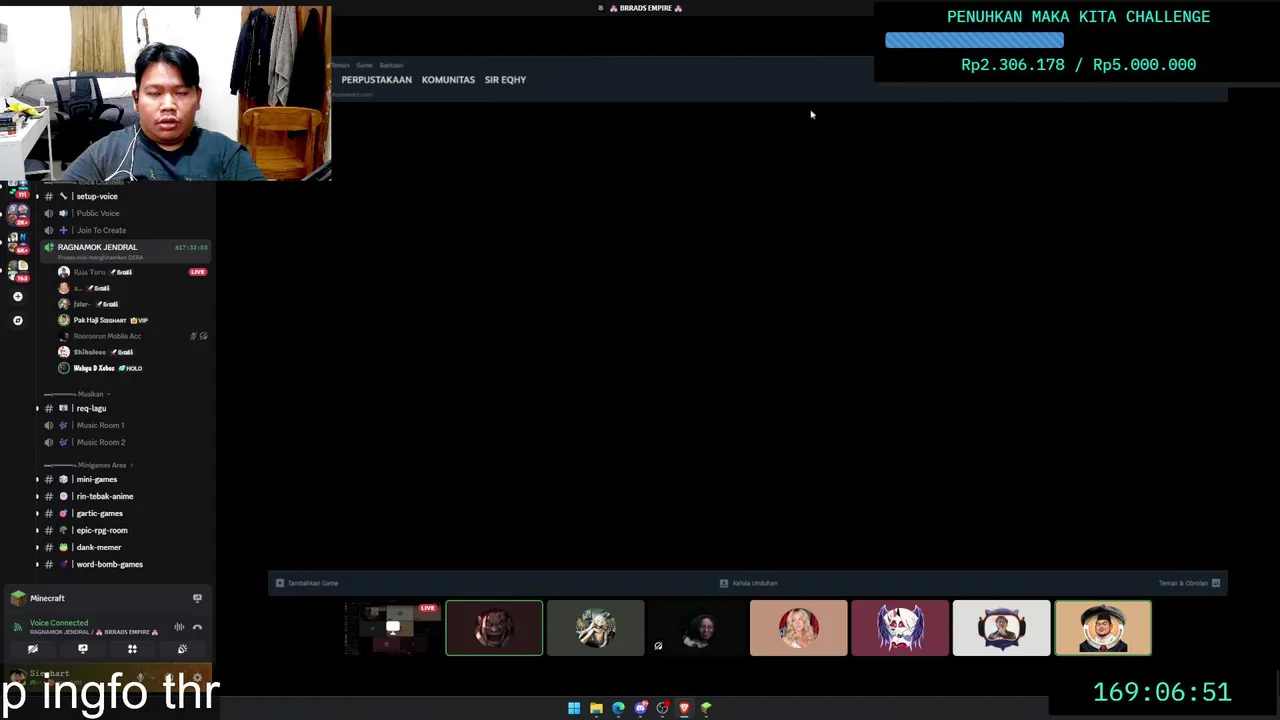Open the Activities launcher icon
Screen dimensions: 1280x720
coord(132,649)
